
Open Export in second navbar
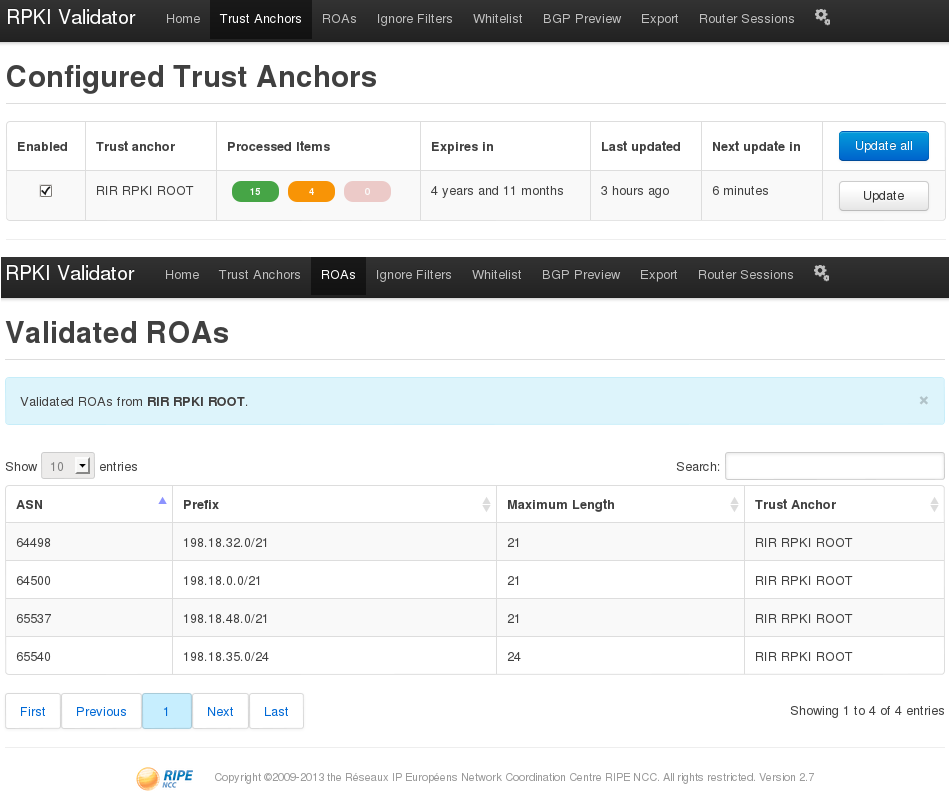(658, 275)
